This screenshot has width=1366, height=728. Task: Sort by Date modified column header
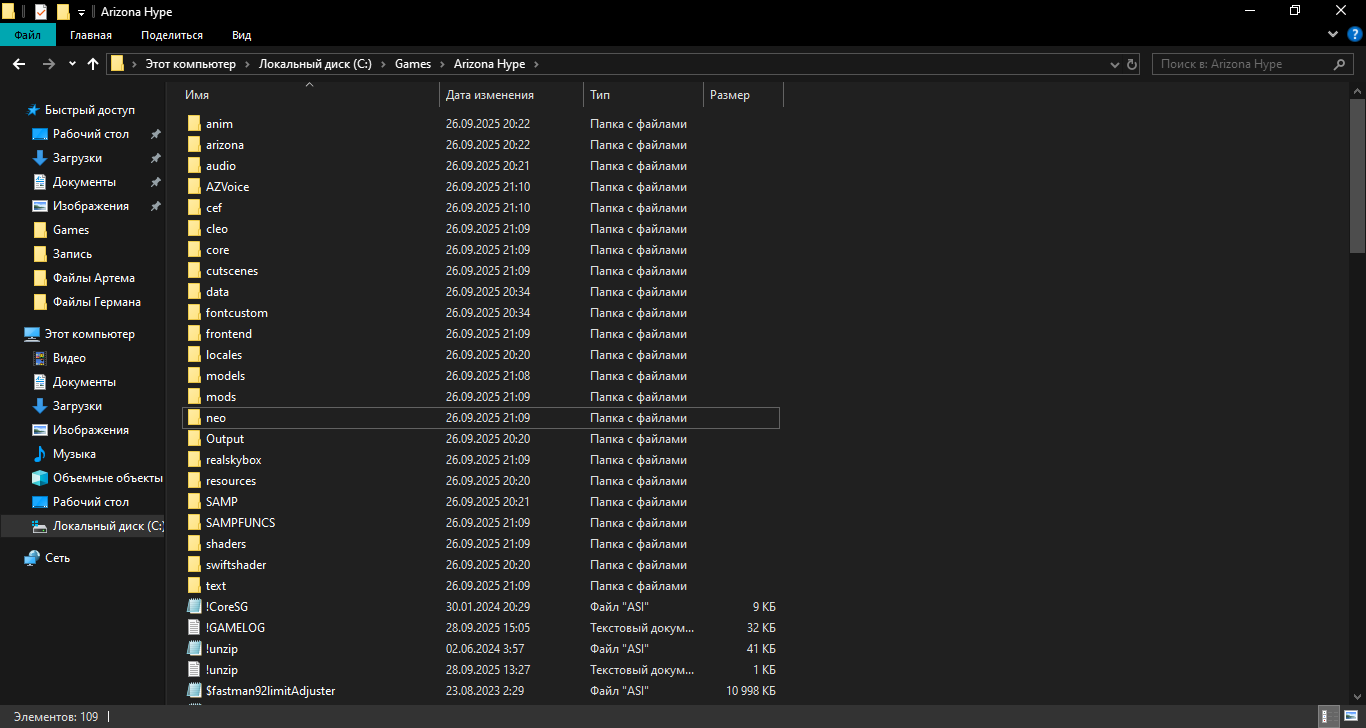(511, 95)
